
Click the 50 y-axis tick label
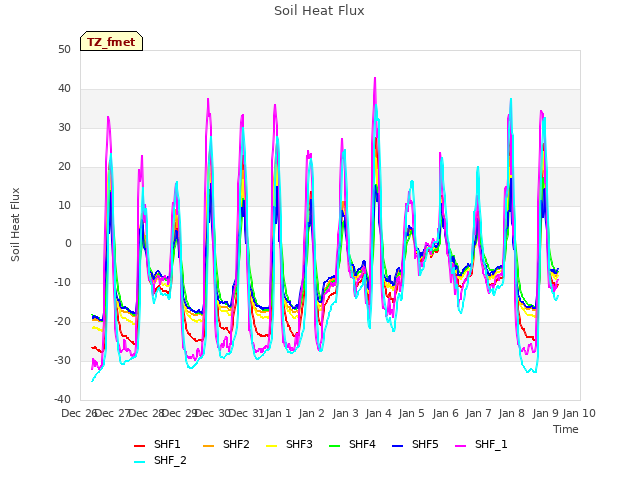[64, 49]
